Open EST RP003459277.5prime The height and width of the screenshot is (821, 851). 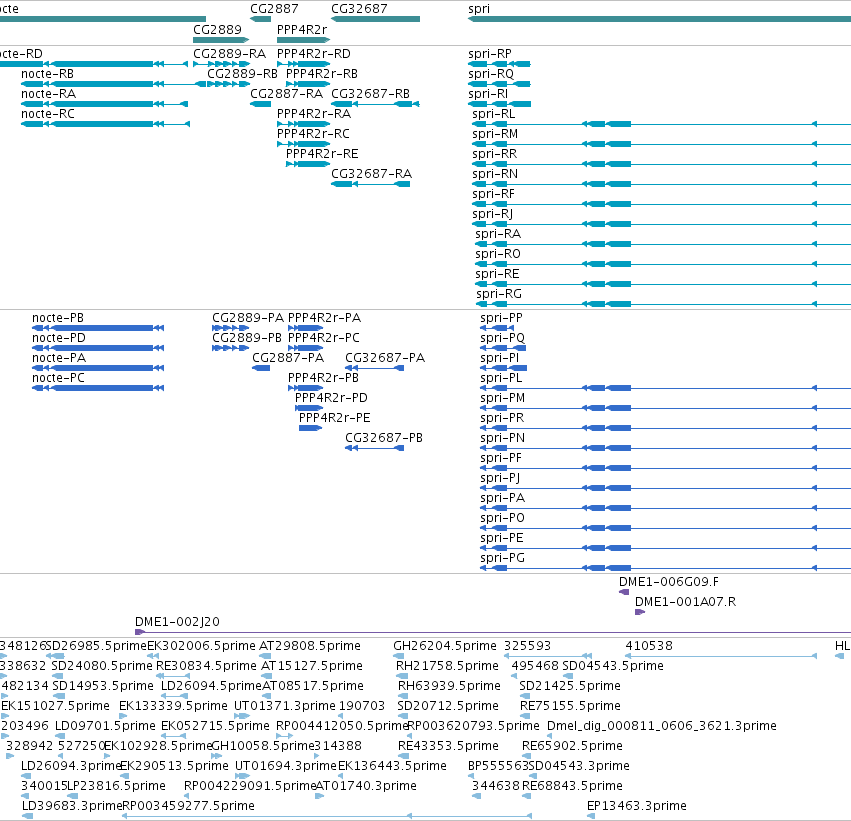click(x=188, y=806)
